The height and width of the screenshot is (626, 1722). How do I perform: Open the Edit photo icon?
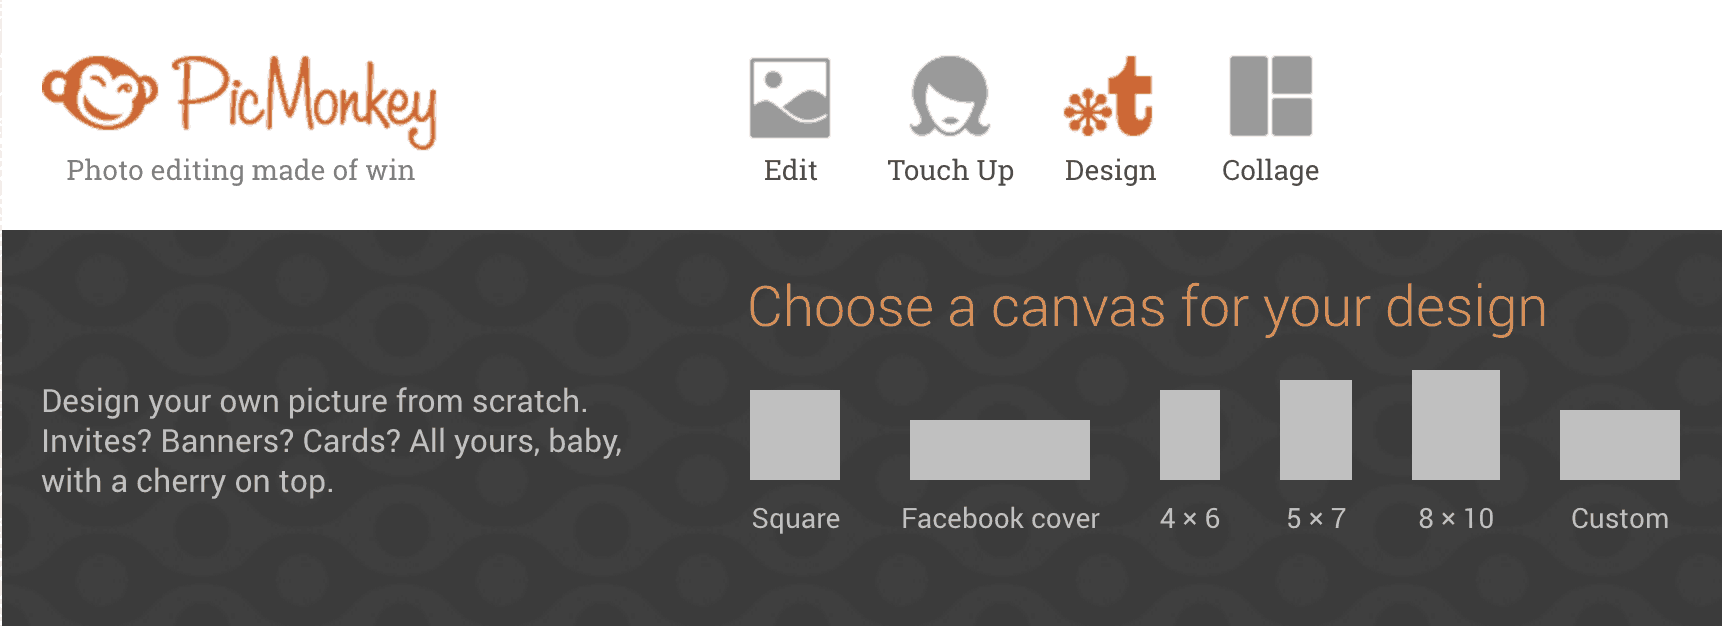pyautogui.click(x=790, y=97)
